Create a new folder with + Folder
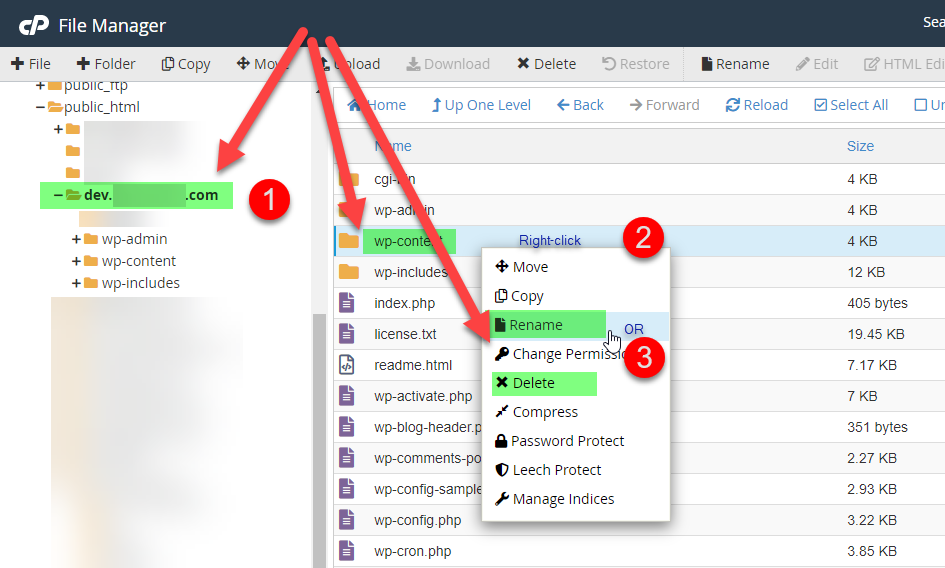This screenshot has height=568, width=945. click(x=106, y=64)
